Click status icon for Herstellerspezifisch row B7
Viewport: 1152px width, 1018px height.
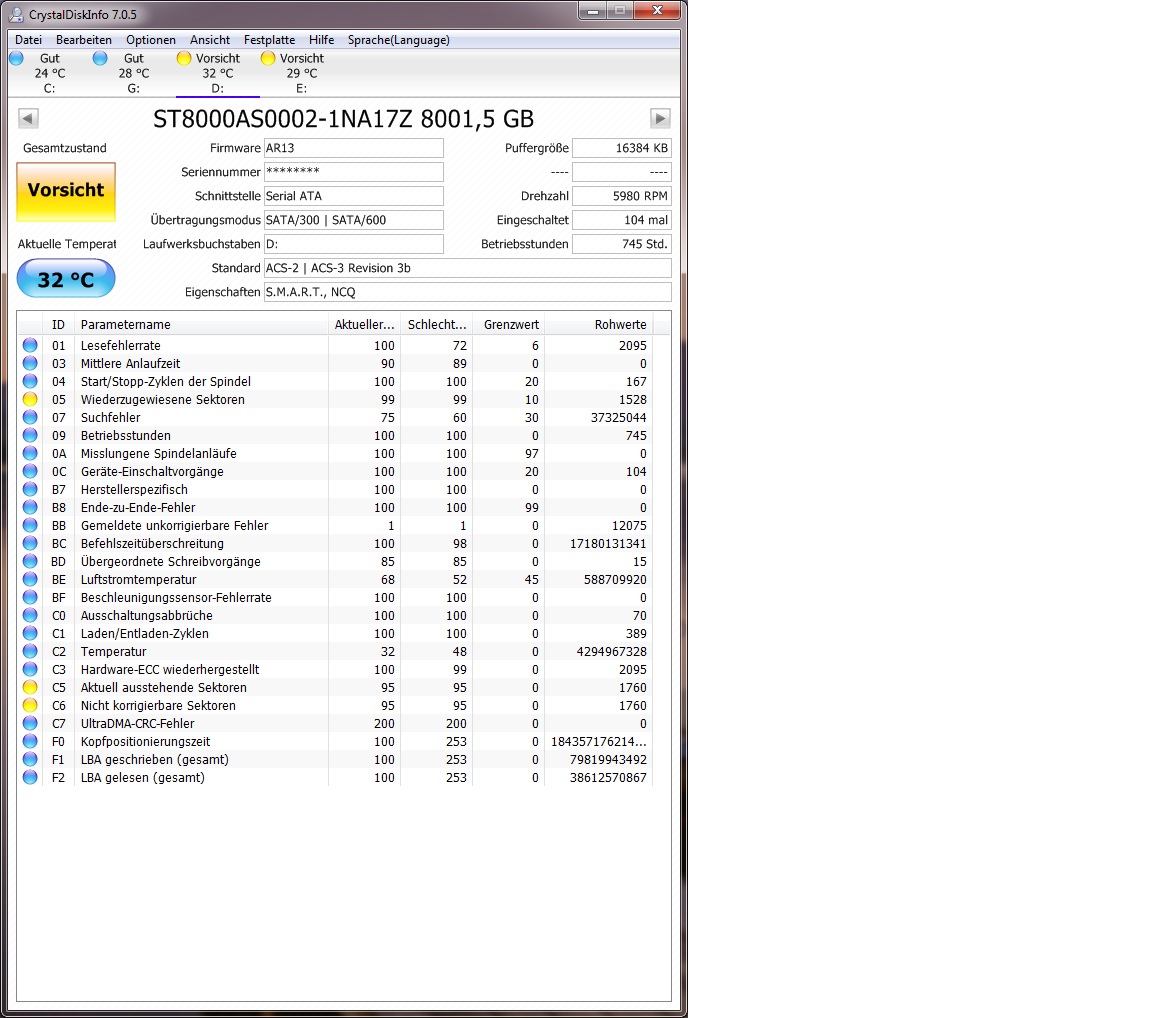(30, 489)
